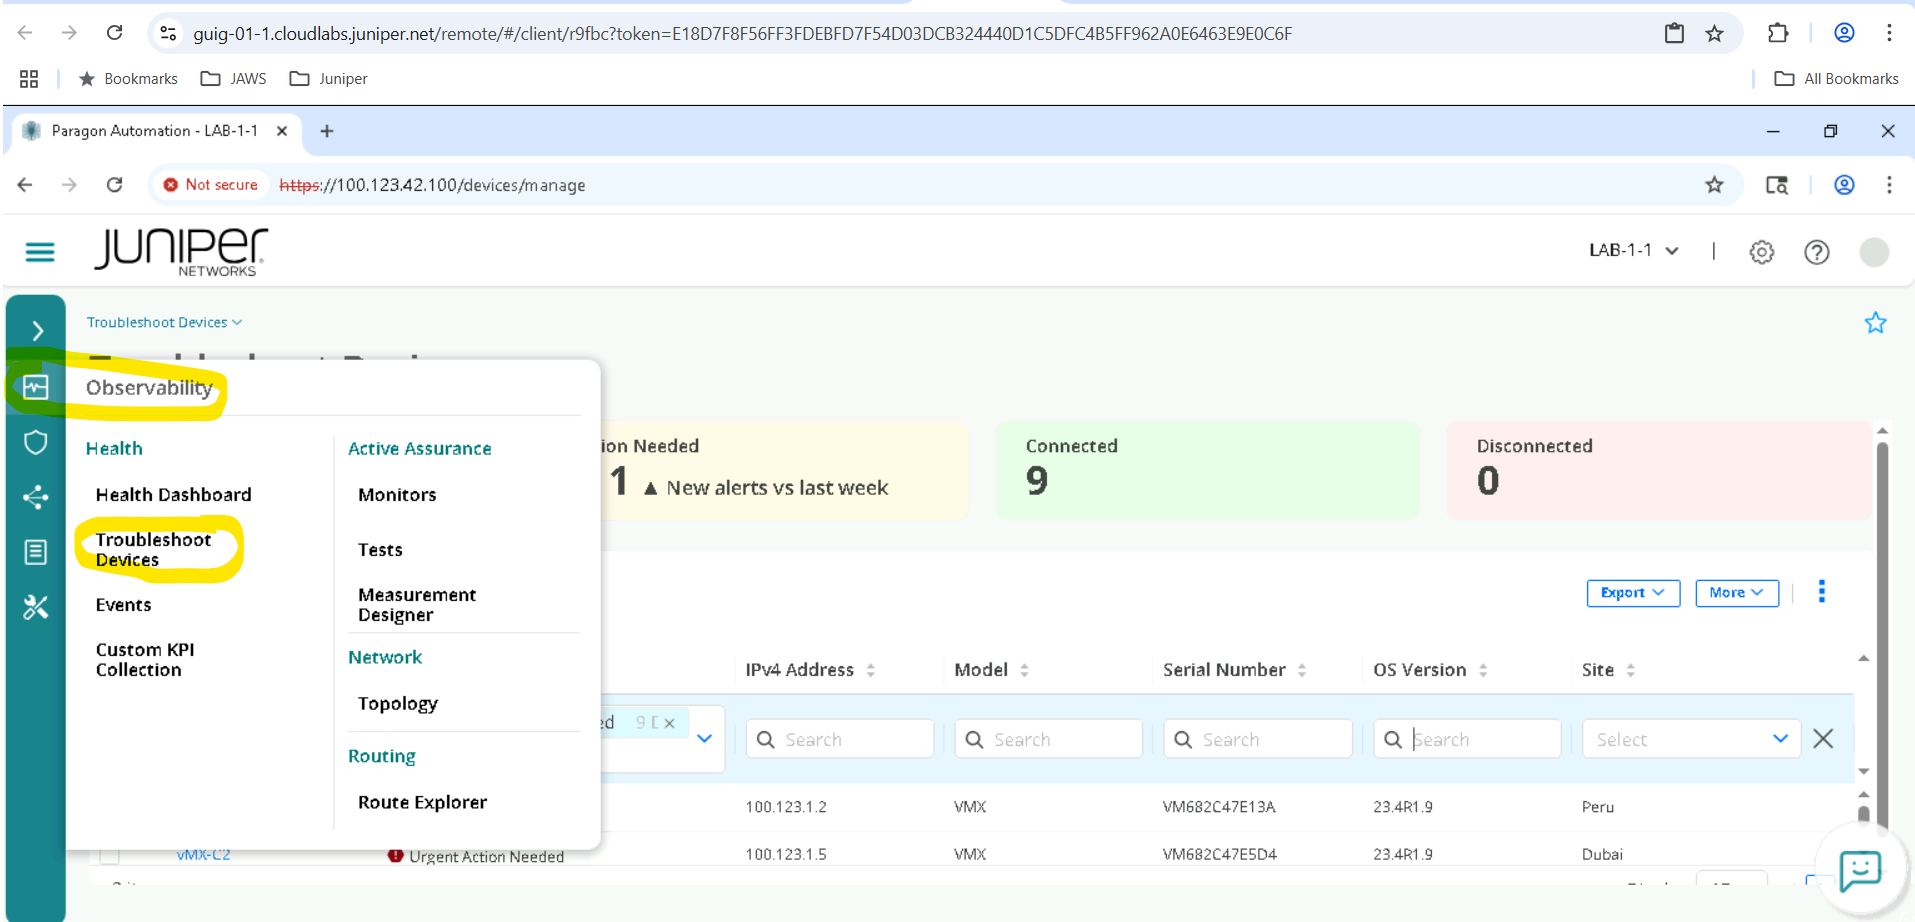This screenshot has height=922, width=1915.
Task: Favorite this page with the blue star
Action: click(x=1875, y=323)
